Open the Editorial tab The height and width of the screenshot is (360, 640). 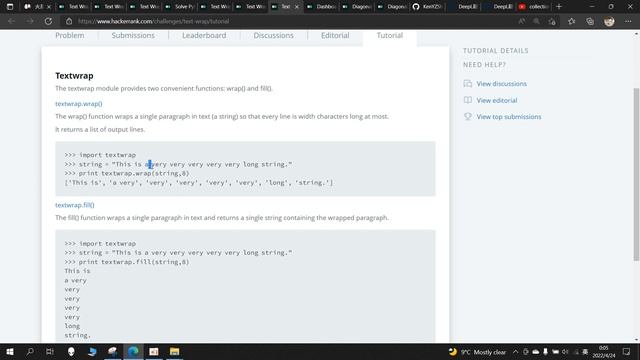point(335,36)
